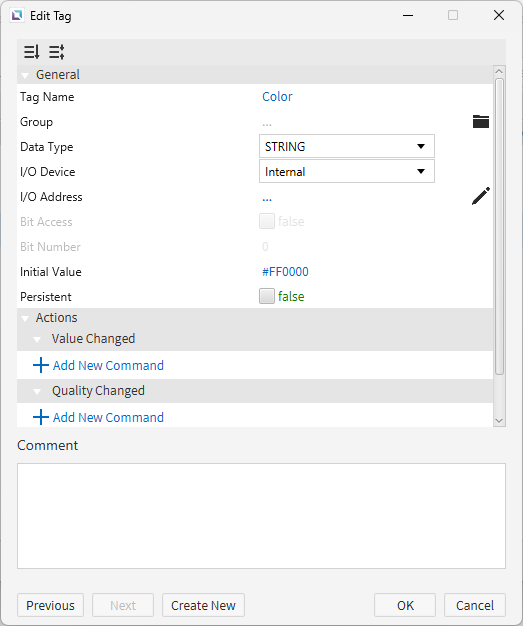Click the scrollbar down arrow
Viewport: 523px width, 626px height.
click(x=499, y=420)
